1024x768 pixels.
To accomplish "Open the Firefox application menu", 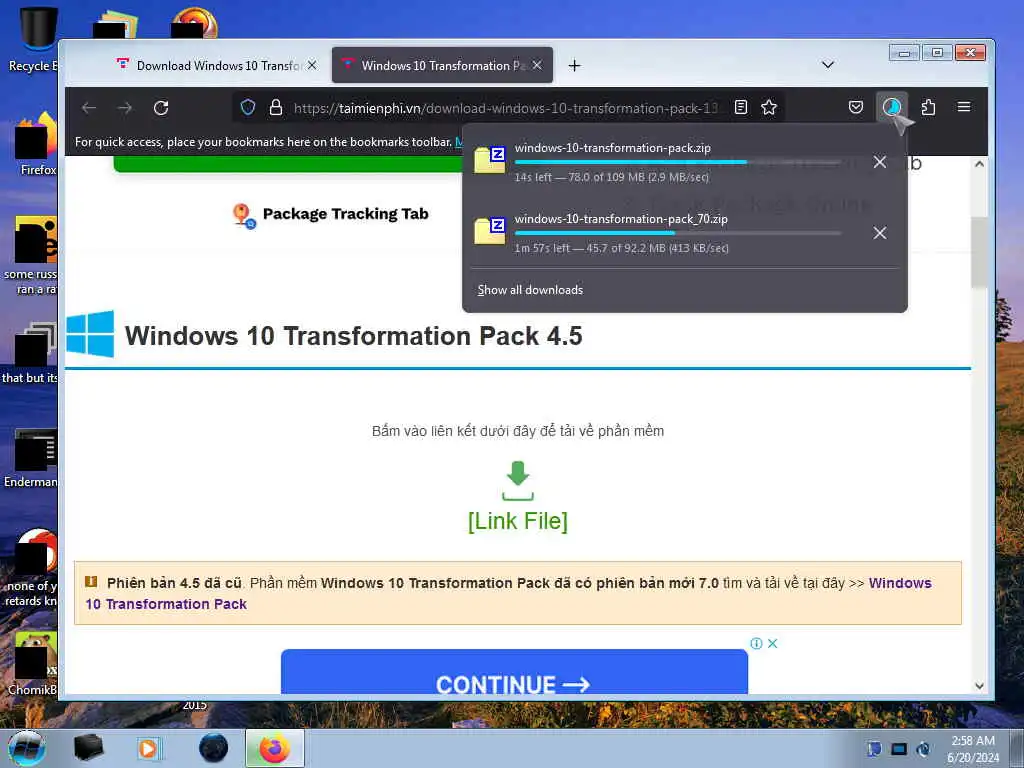I will coord(964,107).
